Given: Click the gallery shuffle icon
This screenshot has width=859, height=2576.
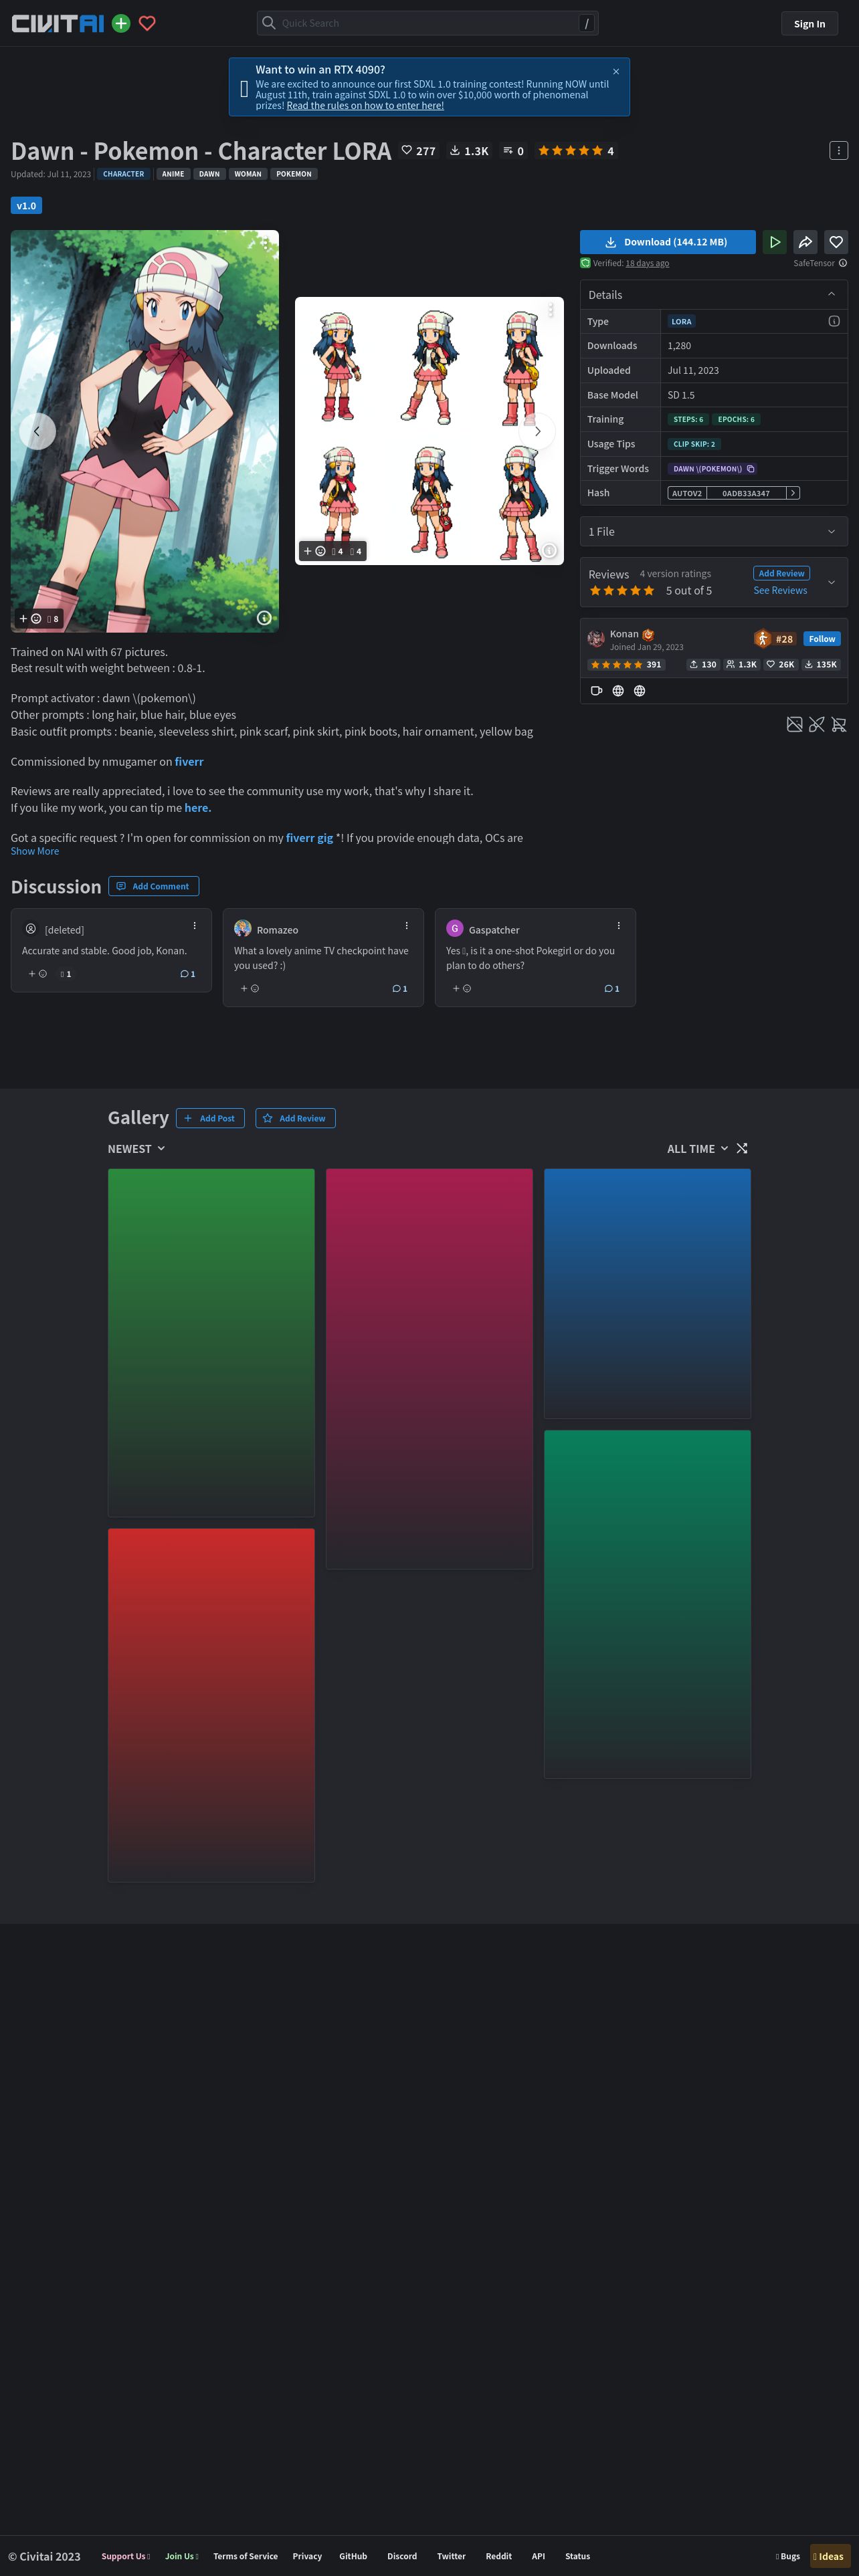Looking at the screenshot, I should 742,1149.
